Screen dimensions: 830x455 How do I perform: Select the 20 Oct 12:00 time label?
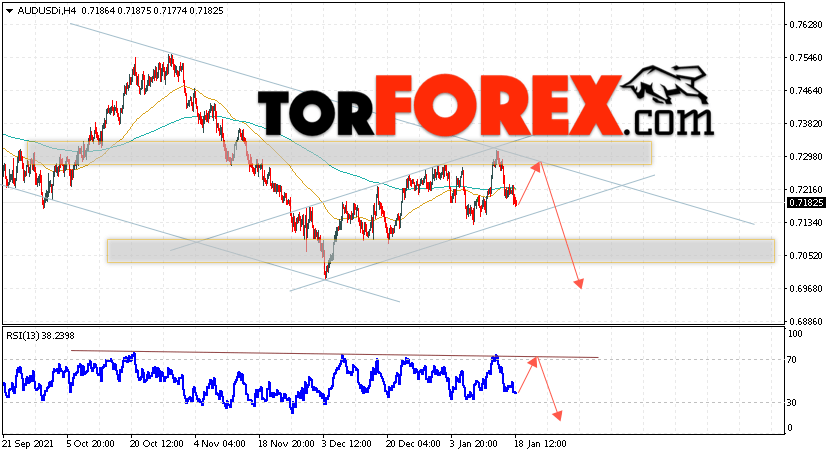[157, 443]
